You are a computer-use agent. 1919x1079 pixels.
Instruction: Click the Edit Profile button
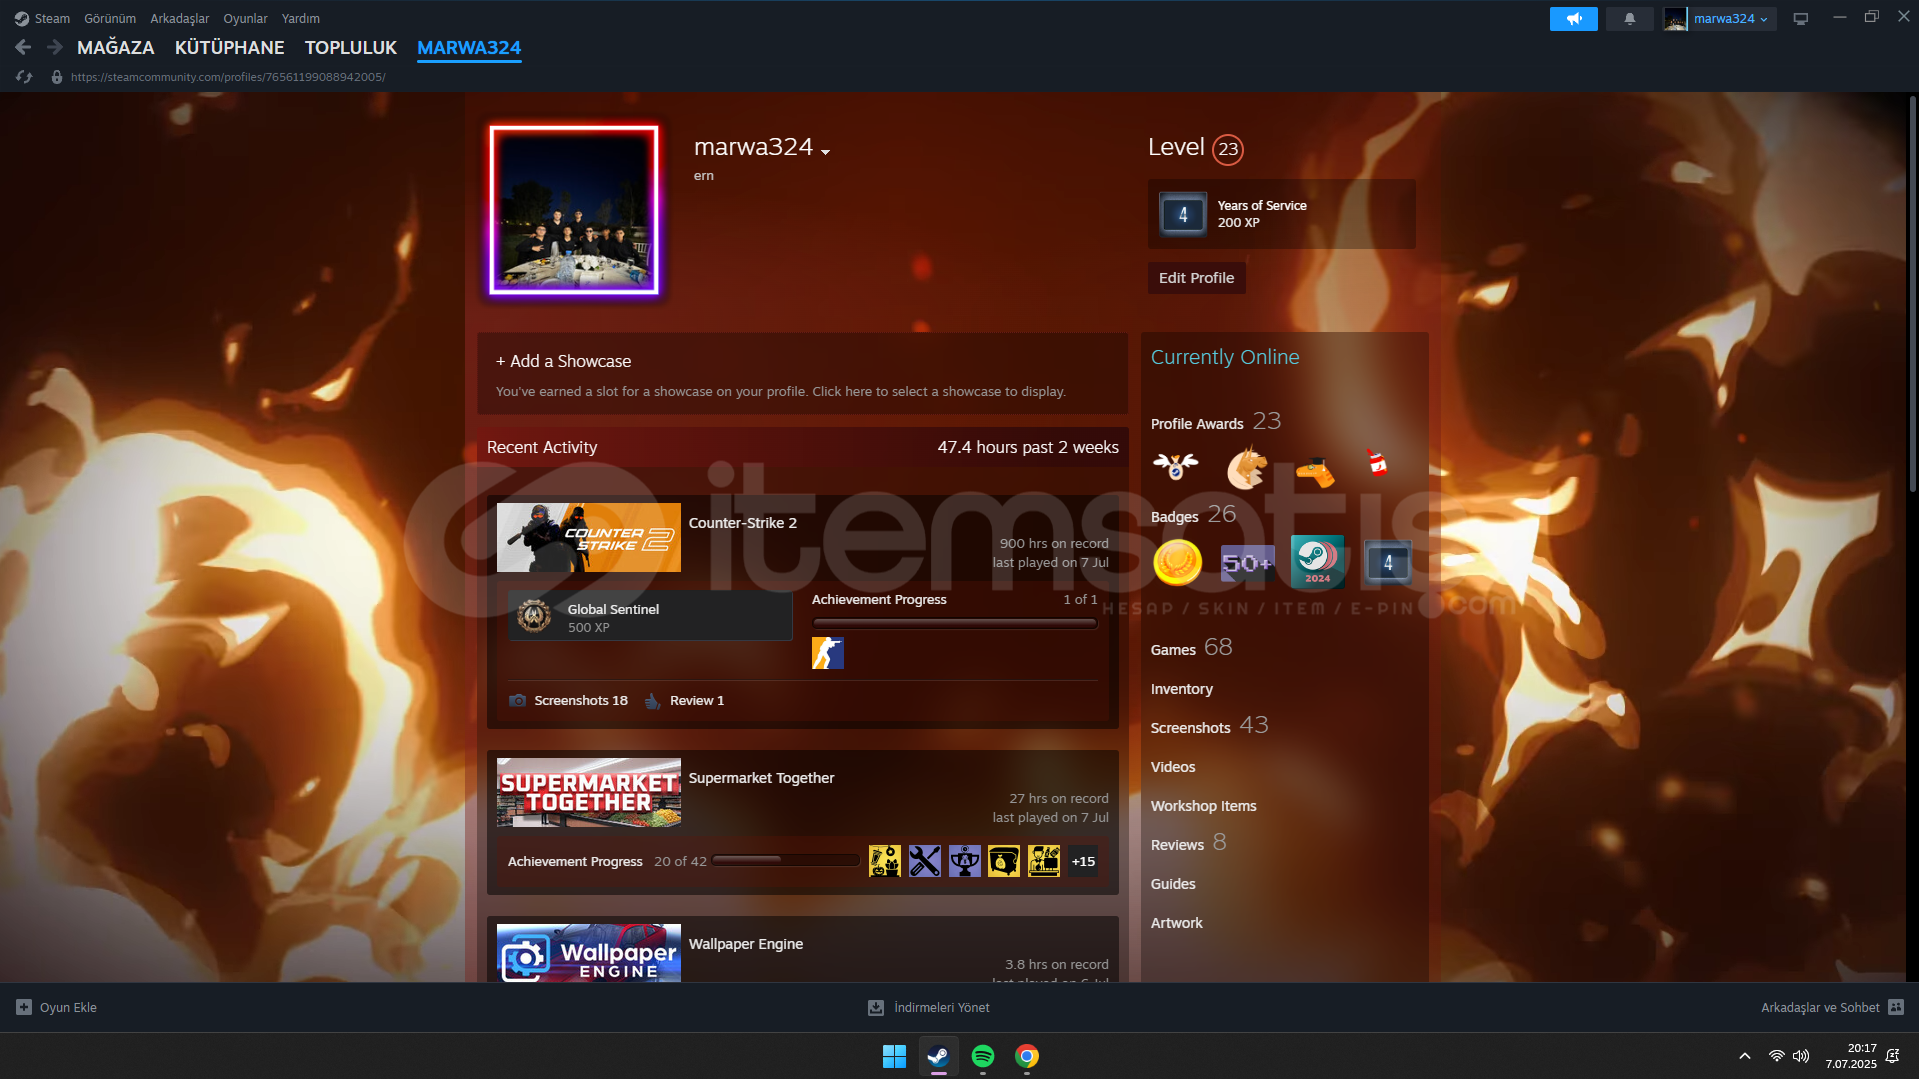[1196, 277]
